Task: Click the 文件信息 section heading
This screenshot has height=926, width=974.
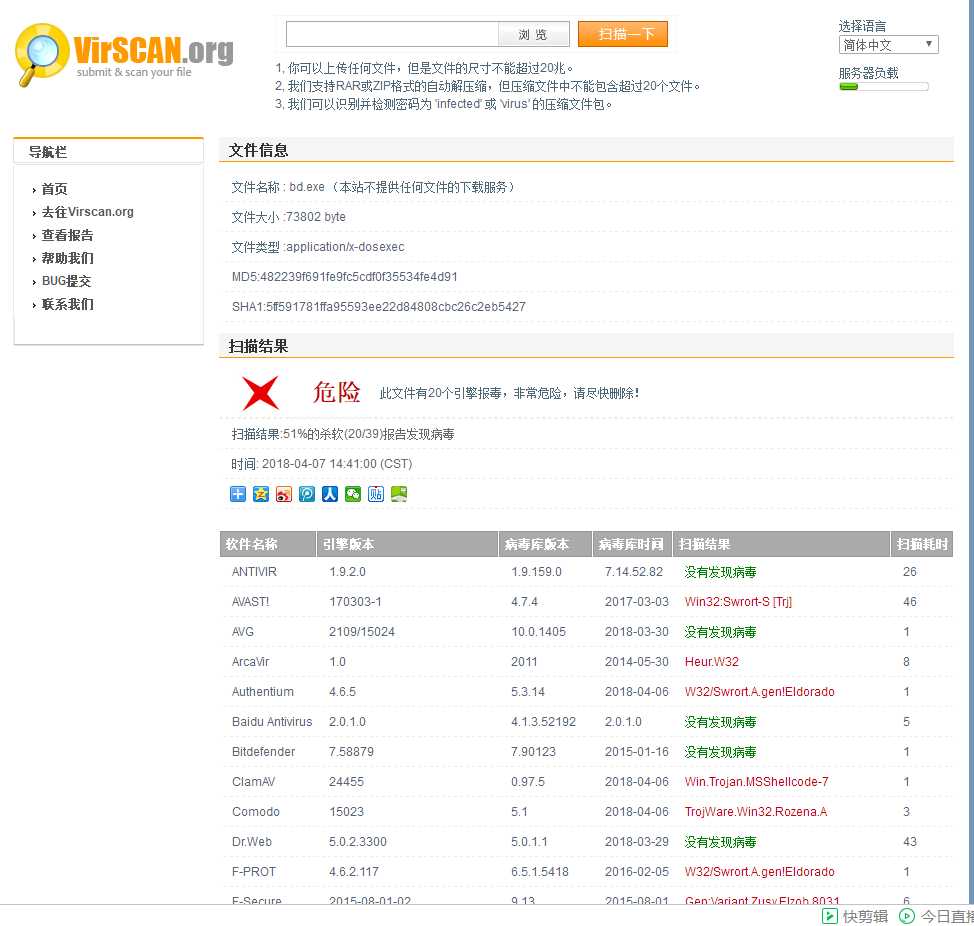Action: click(258, 150)
